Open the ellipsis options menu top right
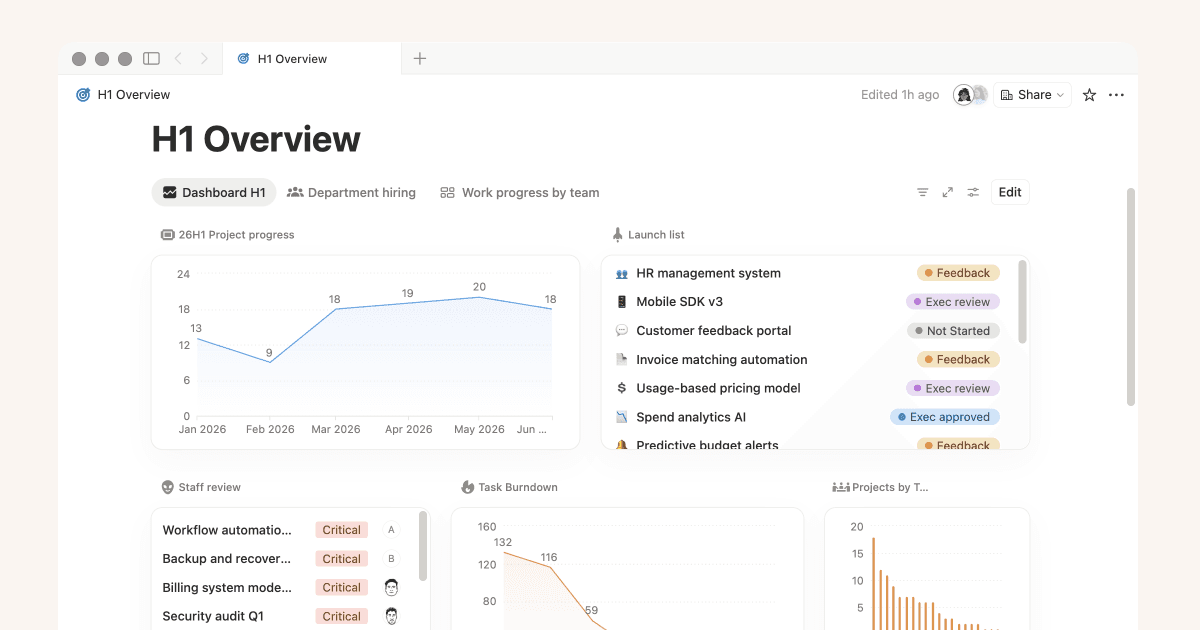The height and width of the screenshot is (630, 1200). click(x=1116, y=94)
